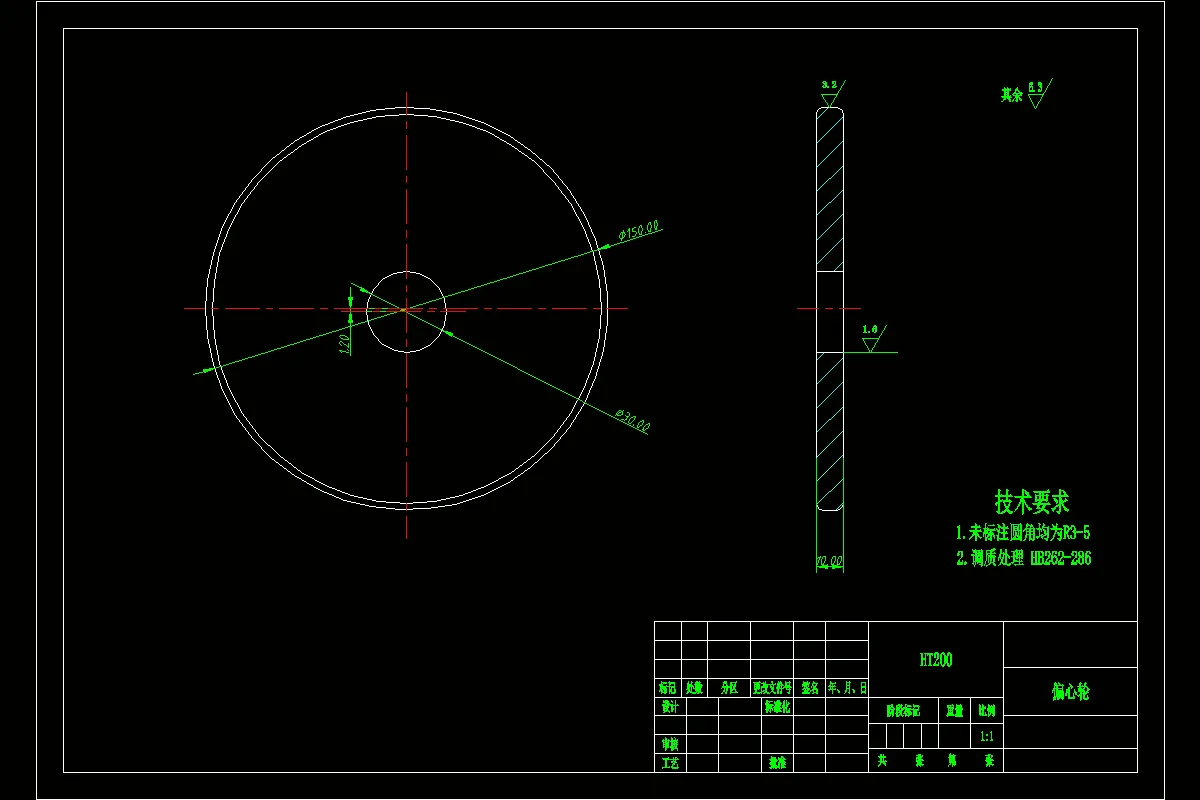This screenshot has height=800, width=1200.
Task: Click the 标准化 cell label
Action: (x=777, y=706)
